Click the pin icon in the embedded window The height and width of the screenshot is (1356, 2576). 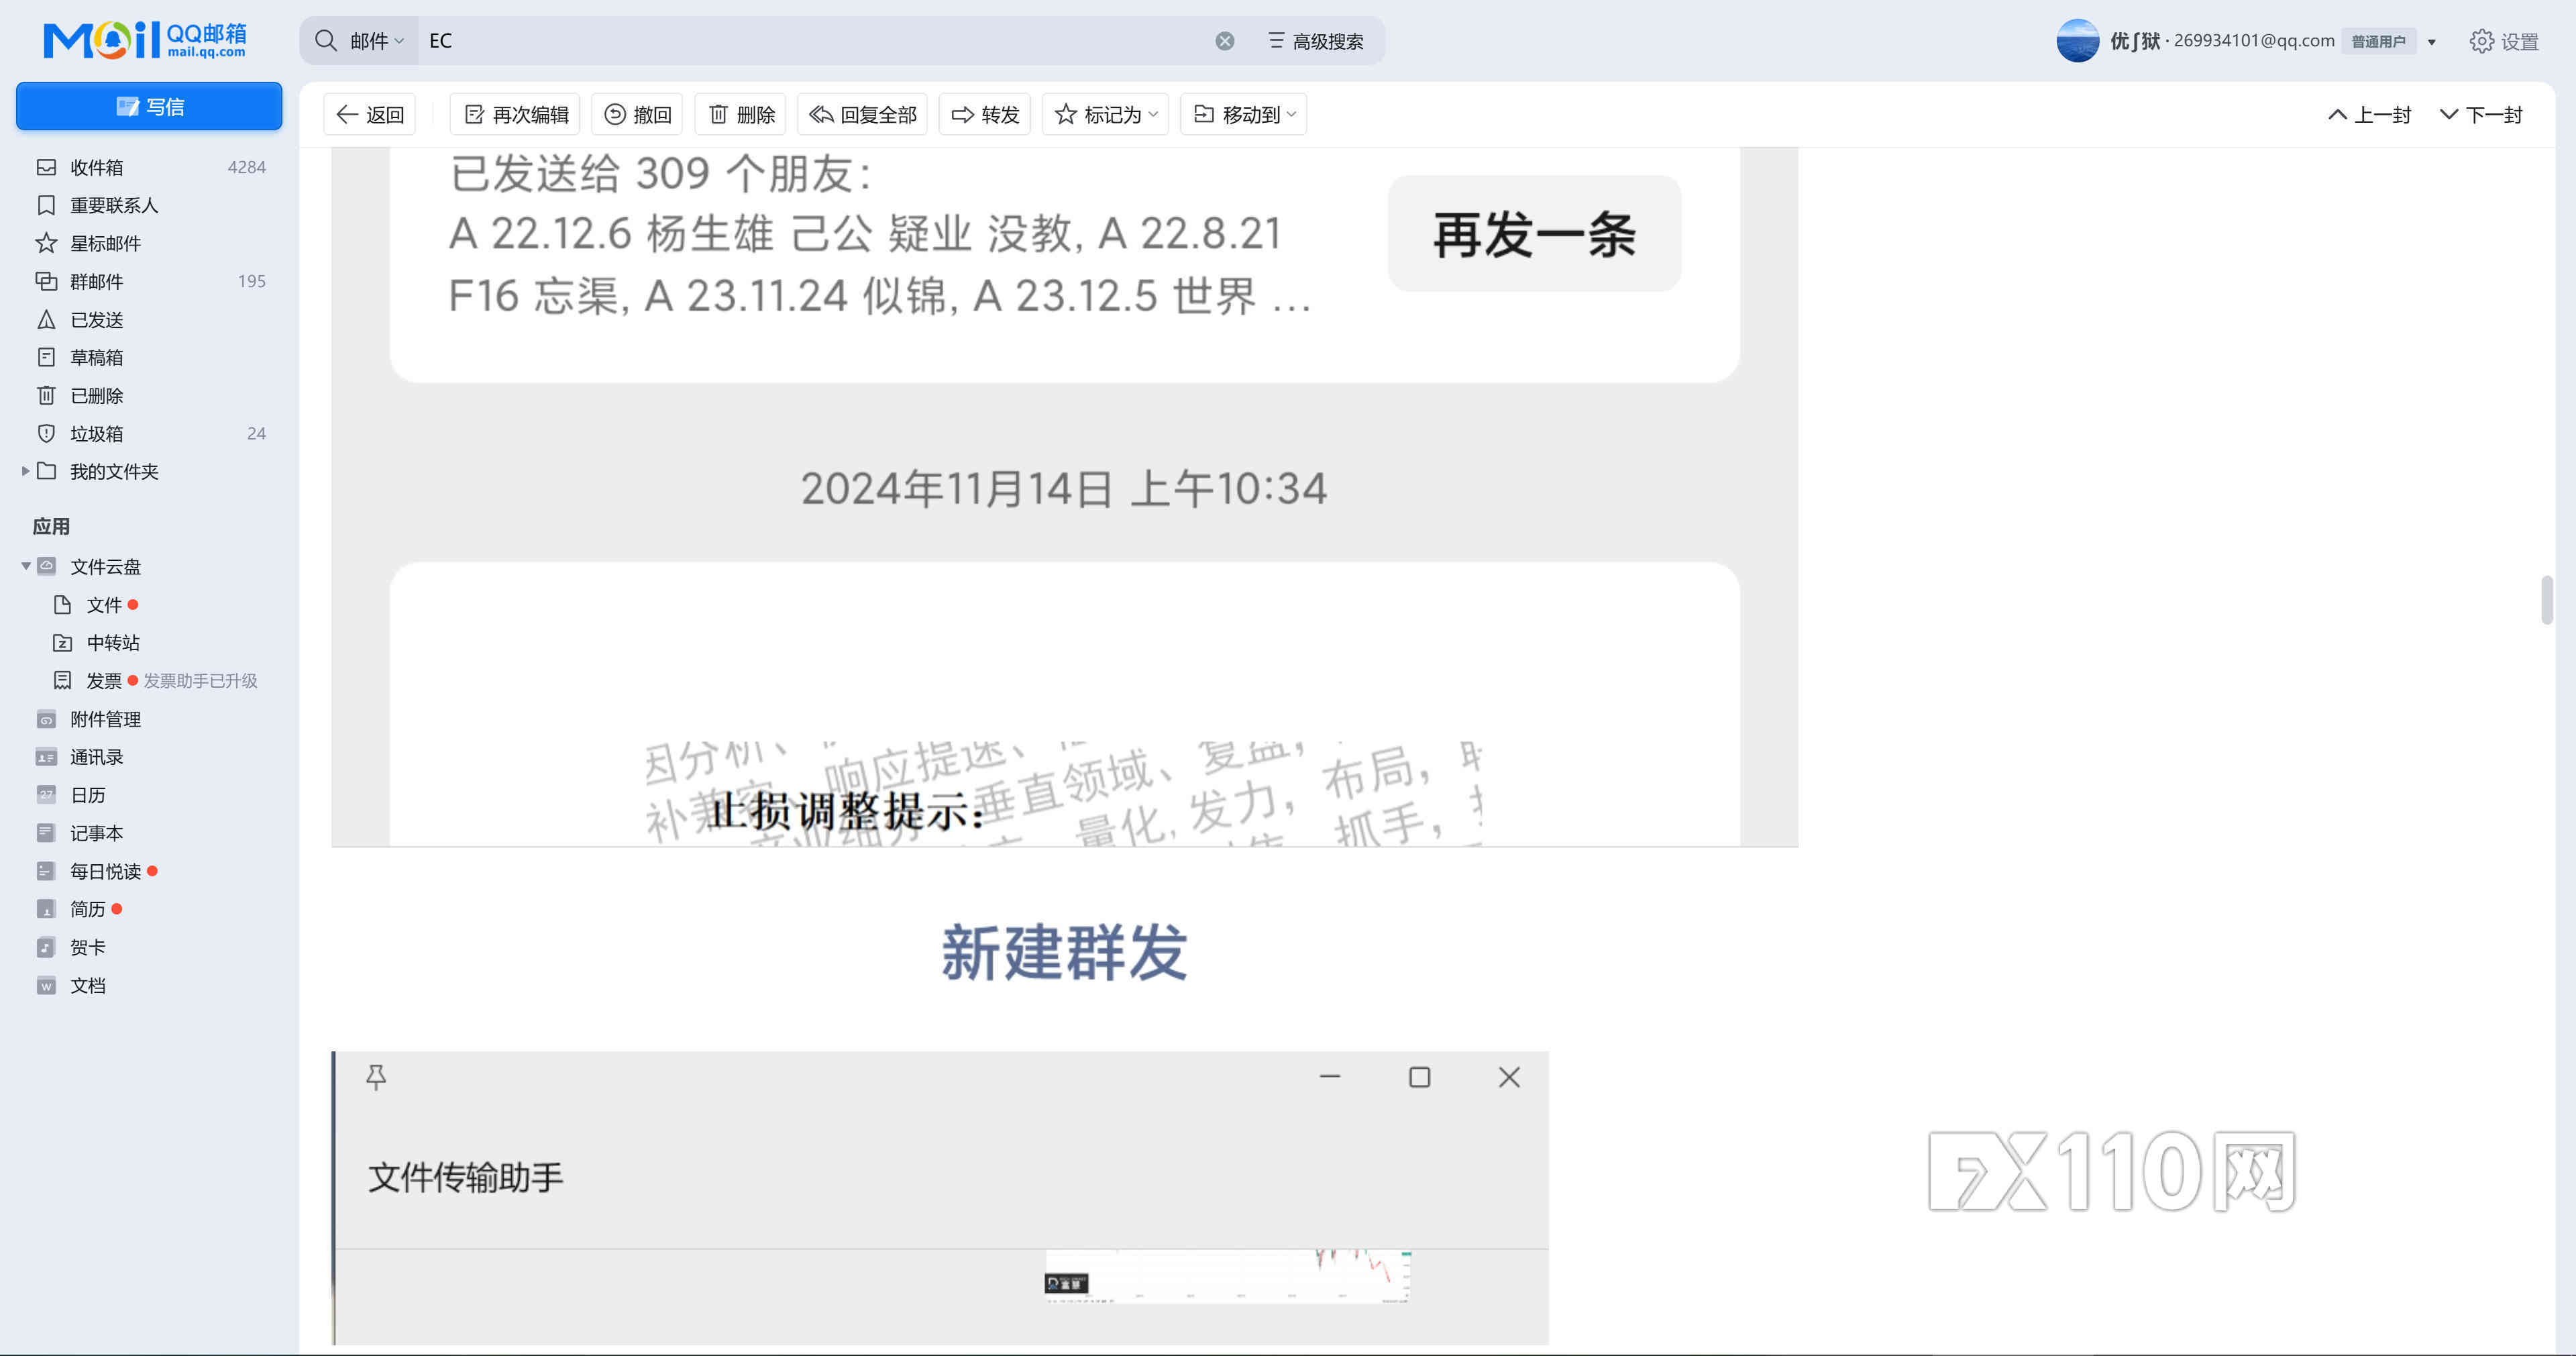pos(376,1077)
